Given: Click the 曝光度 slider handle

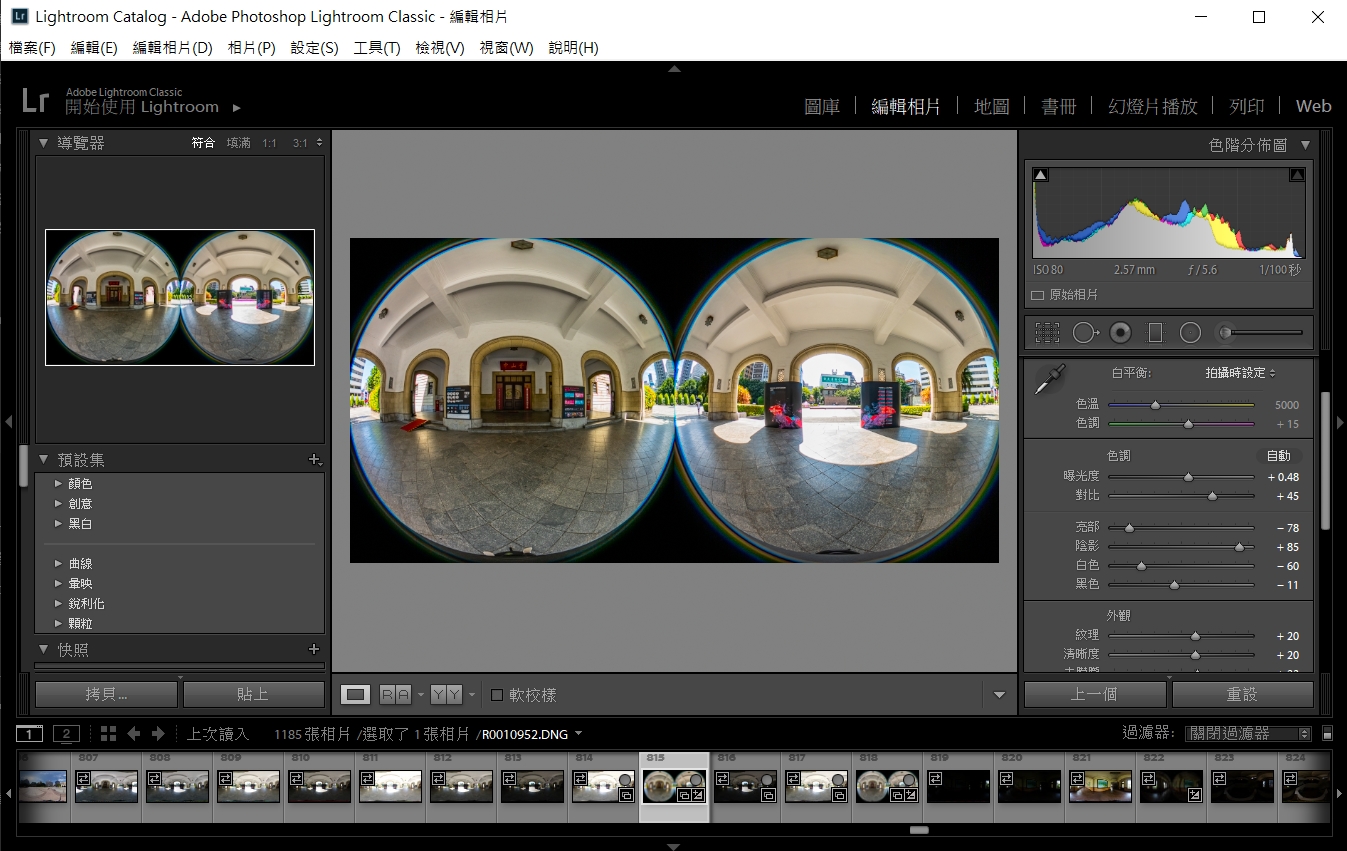Looking at the screenshot, I should coord(1188,477).
